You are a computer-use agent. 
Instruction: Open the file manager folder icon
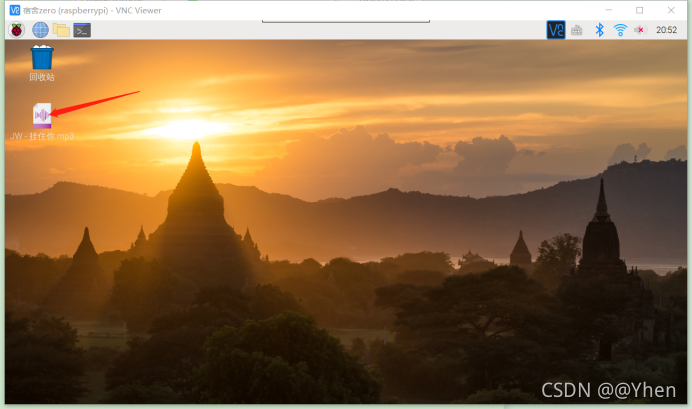61,30
